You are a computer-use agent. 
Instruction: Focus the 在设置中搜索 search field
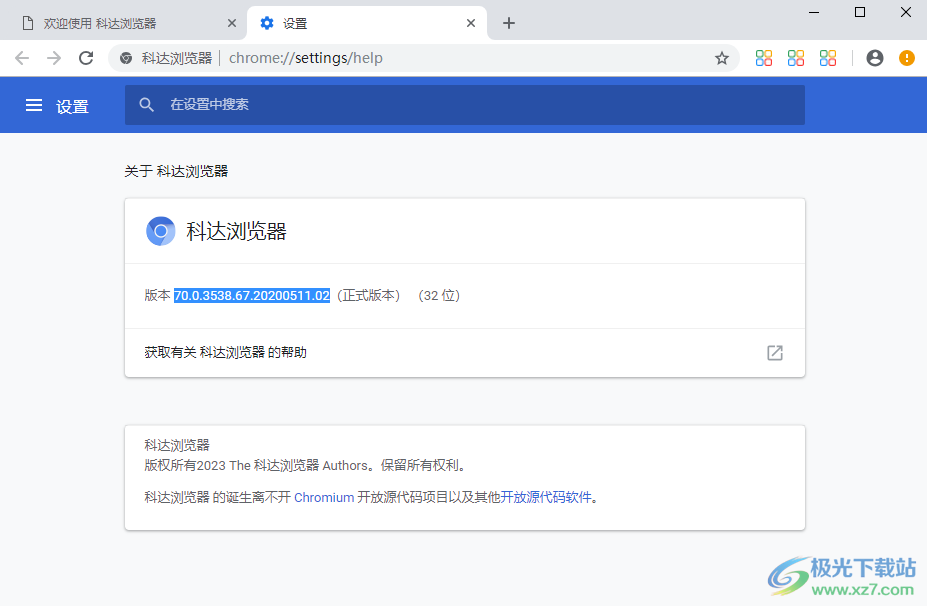point(465,105)
